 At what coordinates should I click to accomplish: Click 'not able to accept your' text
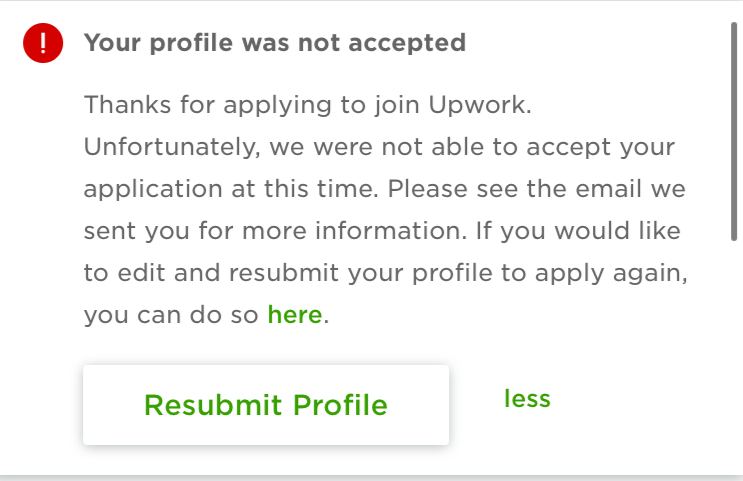(x=528, y=146)
